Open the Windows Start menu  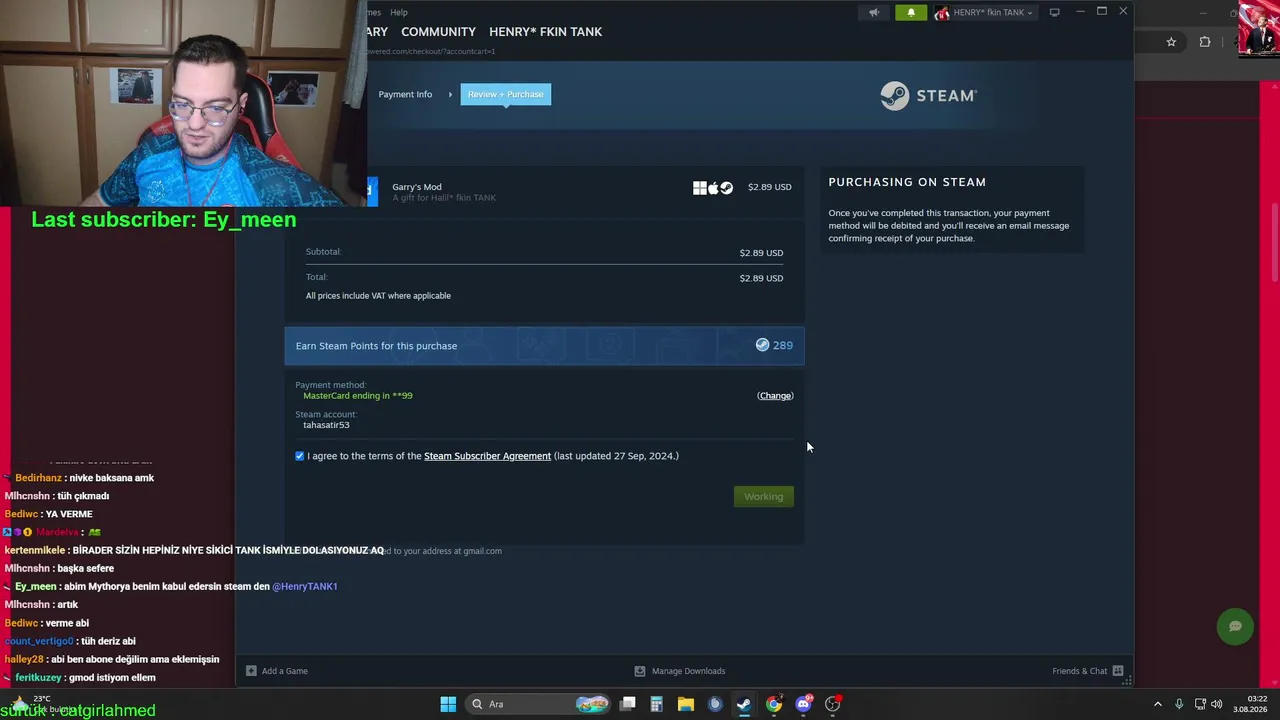448,704
